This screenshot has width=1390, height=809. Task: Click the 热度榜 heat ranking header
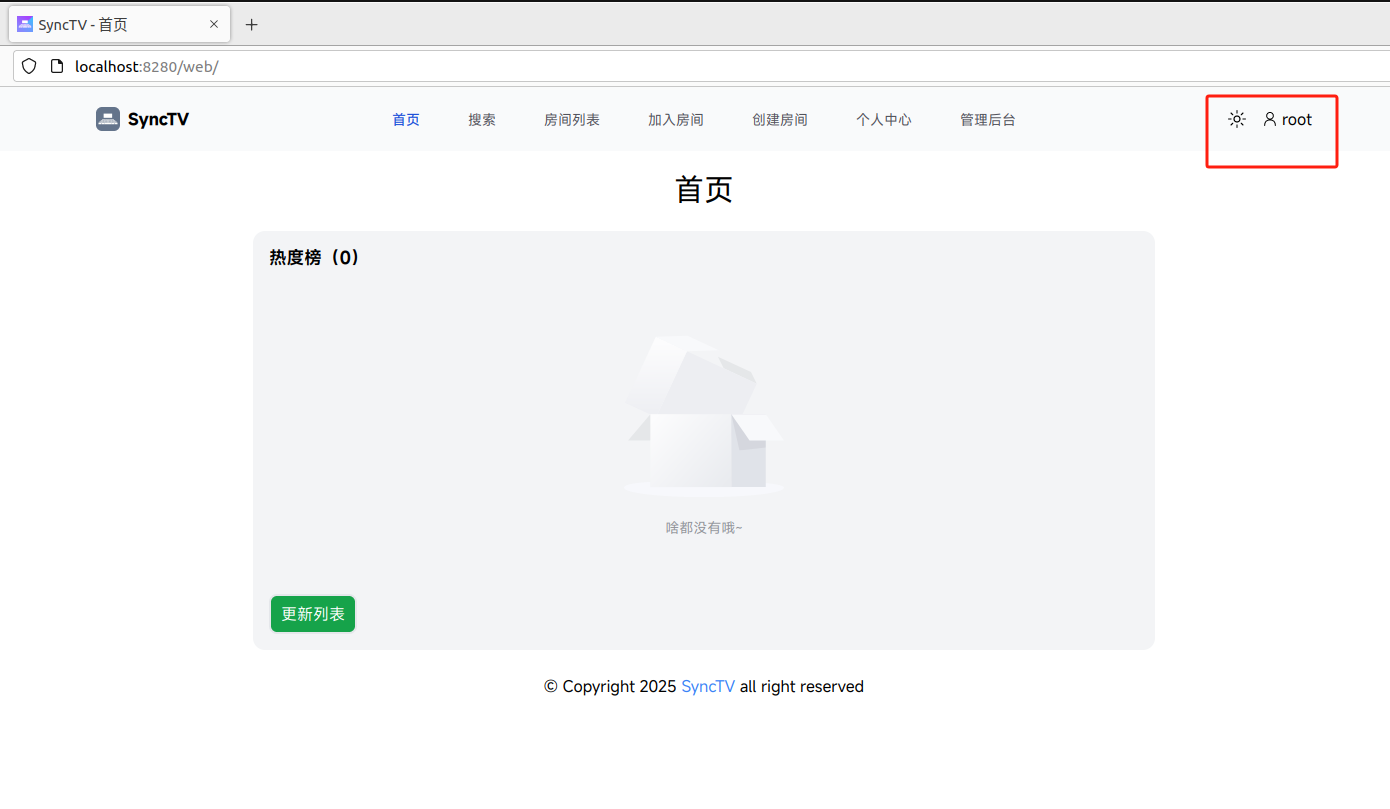click(314, 257)
